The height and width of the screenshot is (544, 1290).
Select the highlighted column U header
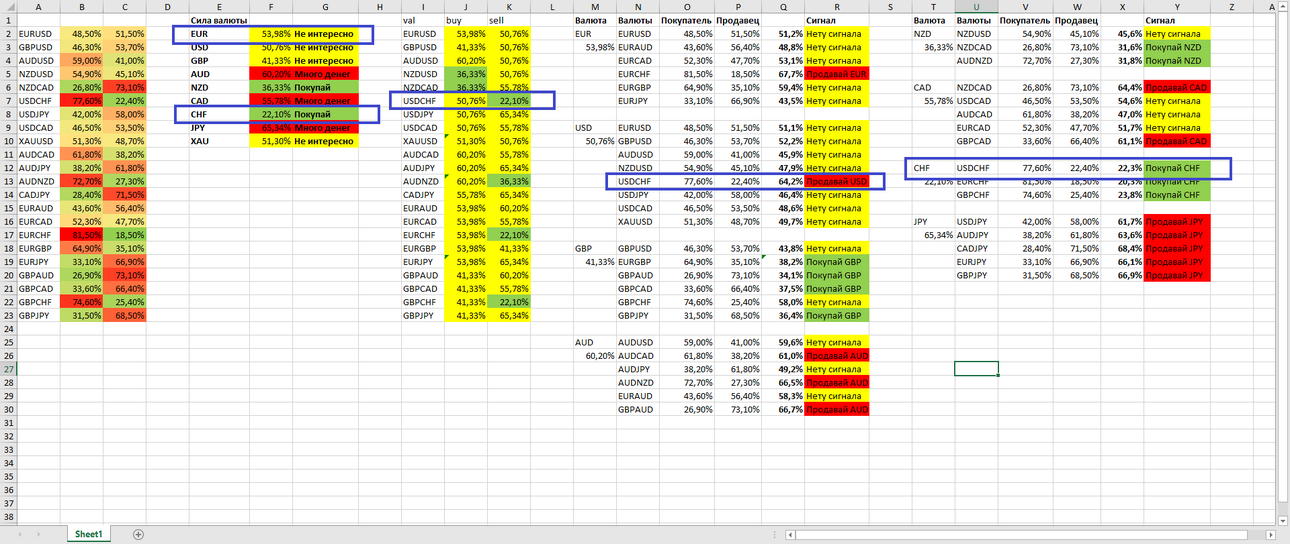[976, 6]
